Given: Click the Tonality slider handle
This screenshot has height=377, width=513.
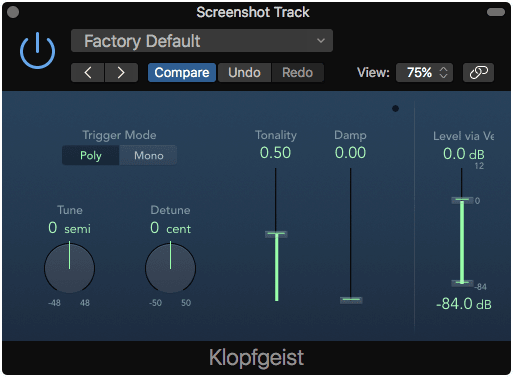Looking at the screenshot, I should click(276, 234).
